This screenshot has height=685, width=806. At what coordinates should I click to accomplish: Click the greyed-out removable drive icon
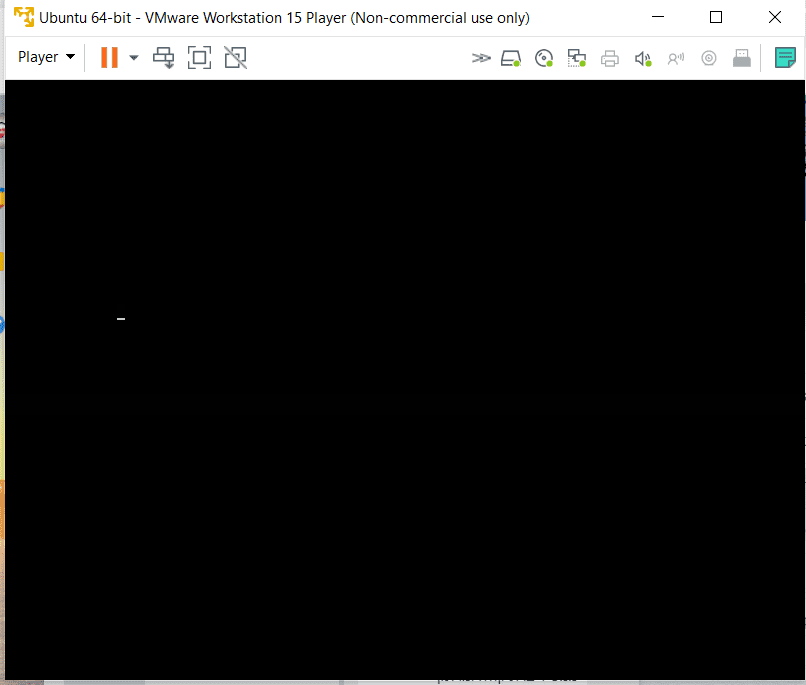click(742, 58)
